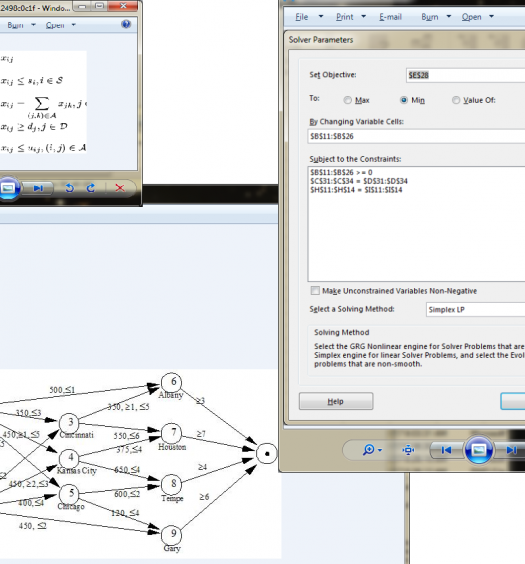Image resolution: width=525 pixels, height=564 pixels.
Task: Rotate image counterclockwise in left viewer
Action: pos(70,188)
